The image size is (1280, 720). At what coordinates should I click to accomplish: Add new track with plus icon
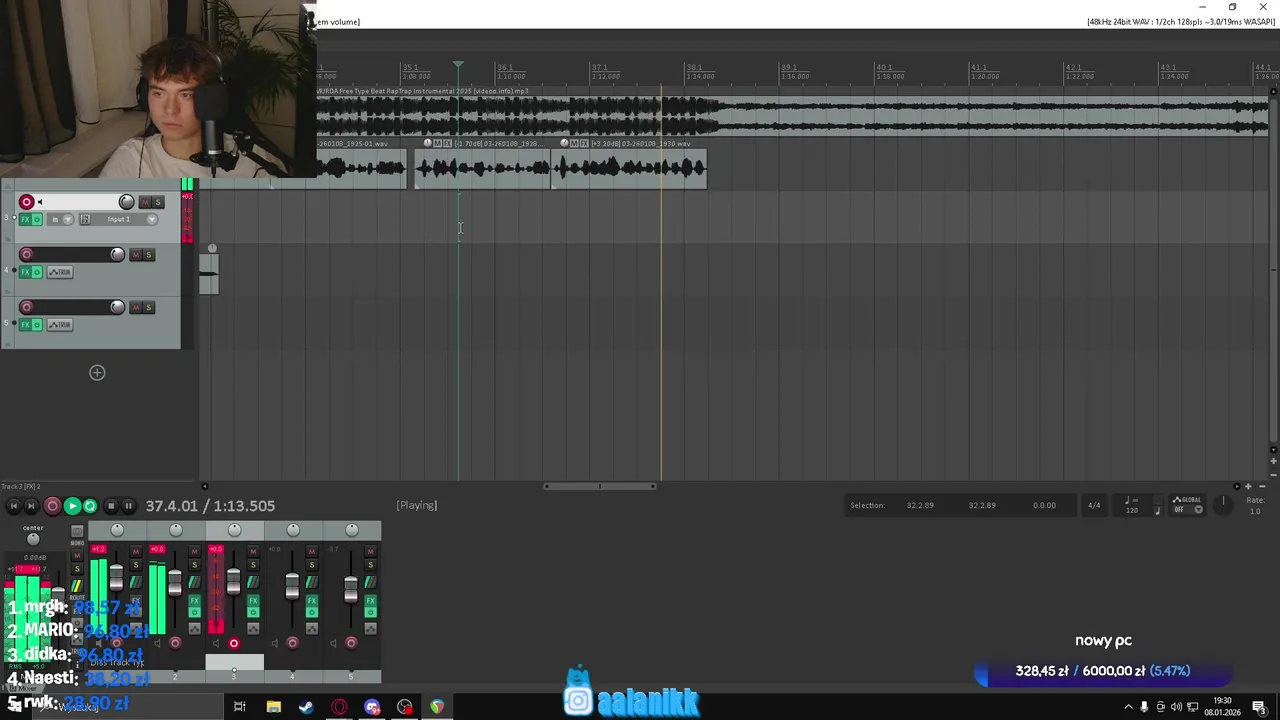[x=97, y=373]
